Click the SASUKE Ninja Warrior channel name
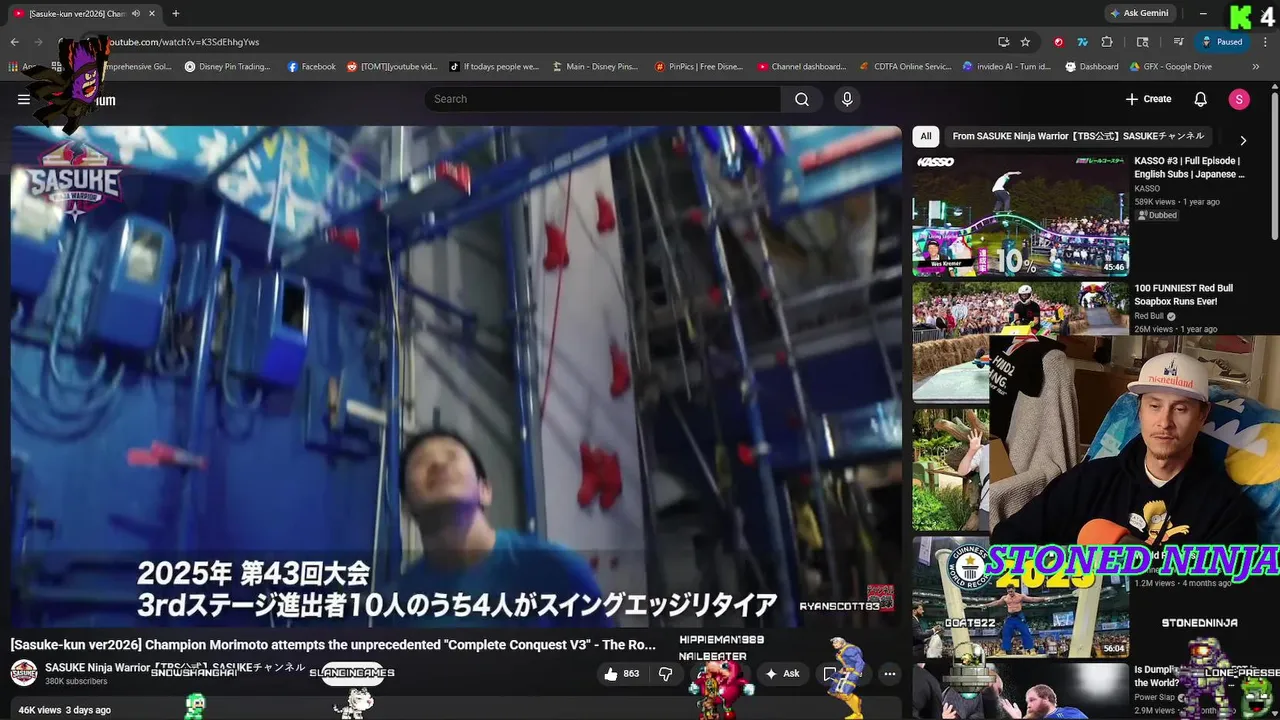 pos(175,667)
